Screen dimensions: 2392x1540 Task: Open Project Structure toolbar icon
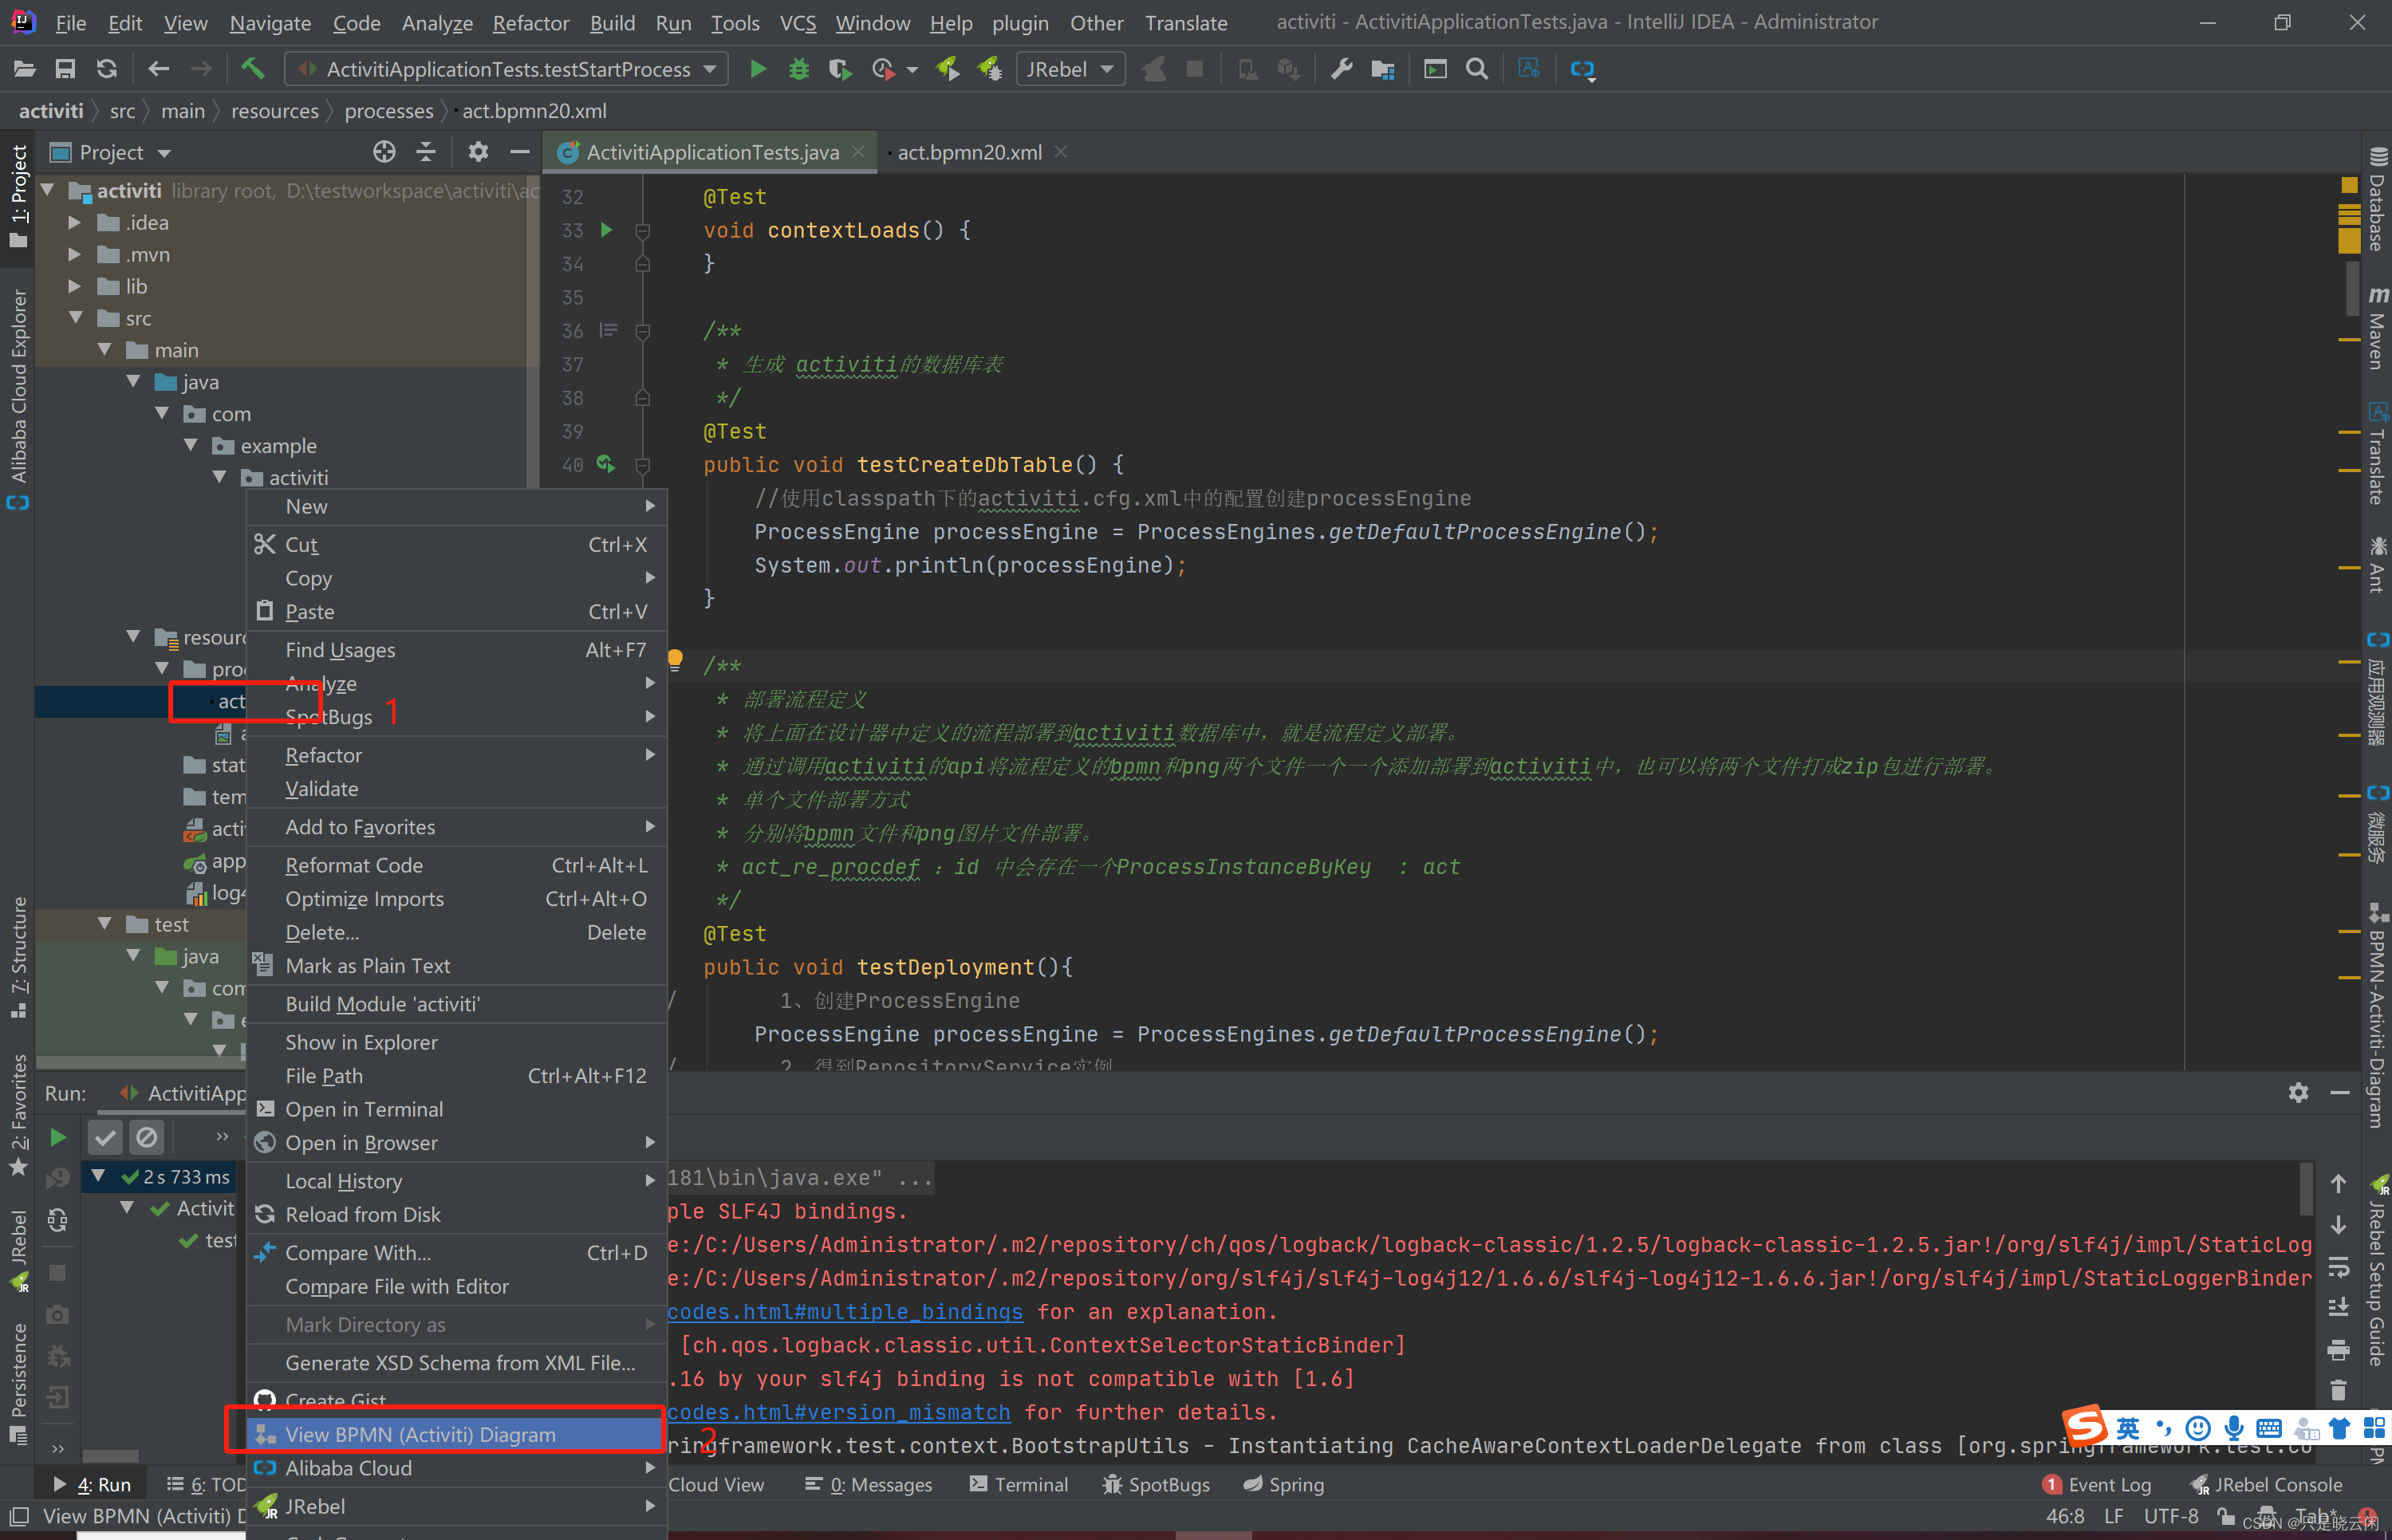1383,69
